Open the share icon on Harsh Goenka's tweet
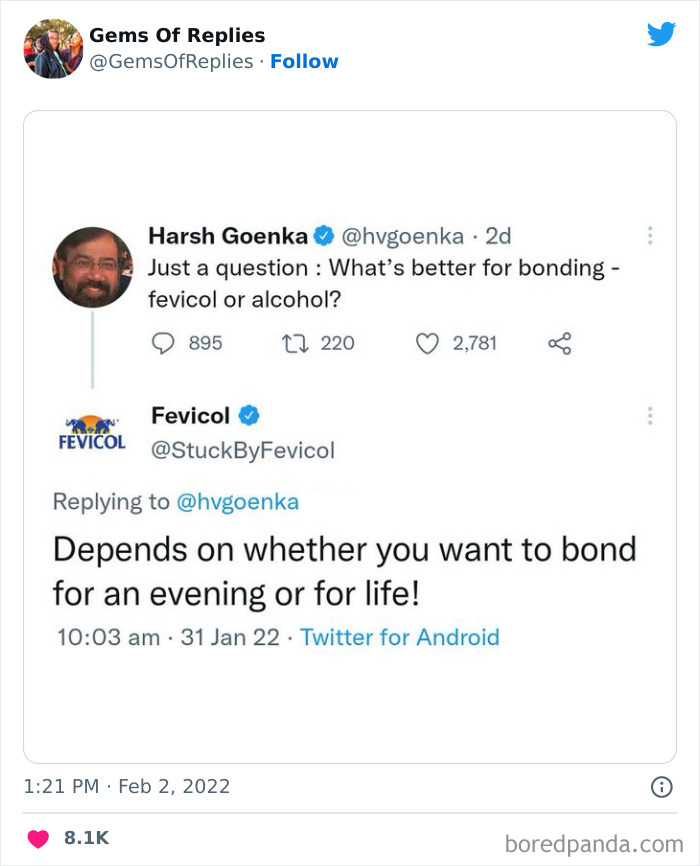Image resolution: width=700 pixels, height=866 pixels. pyautogui.click(x=560, y=343)
